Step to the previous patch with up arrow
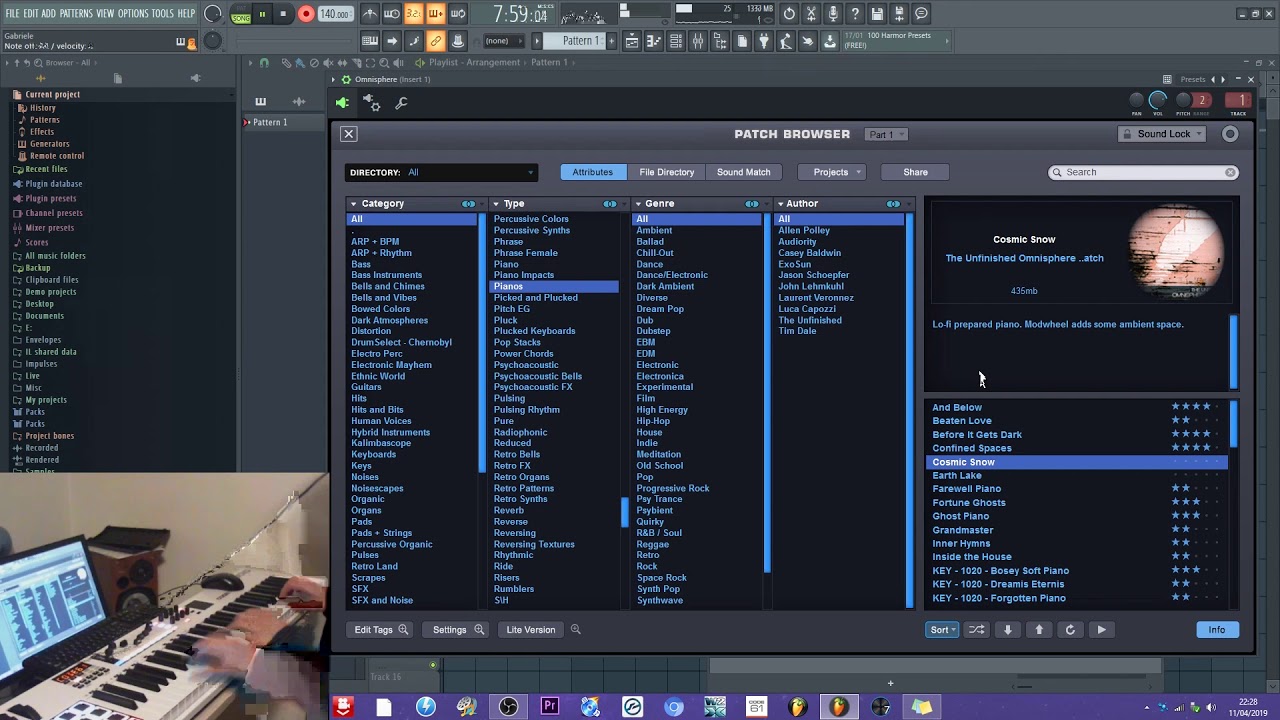1280x720 pixels. coord(1039,630)
